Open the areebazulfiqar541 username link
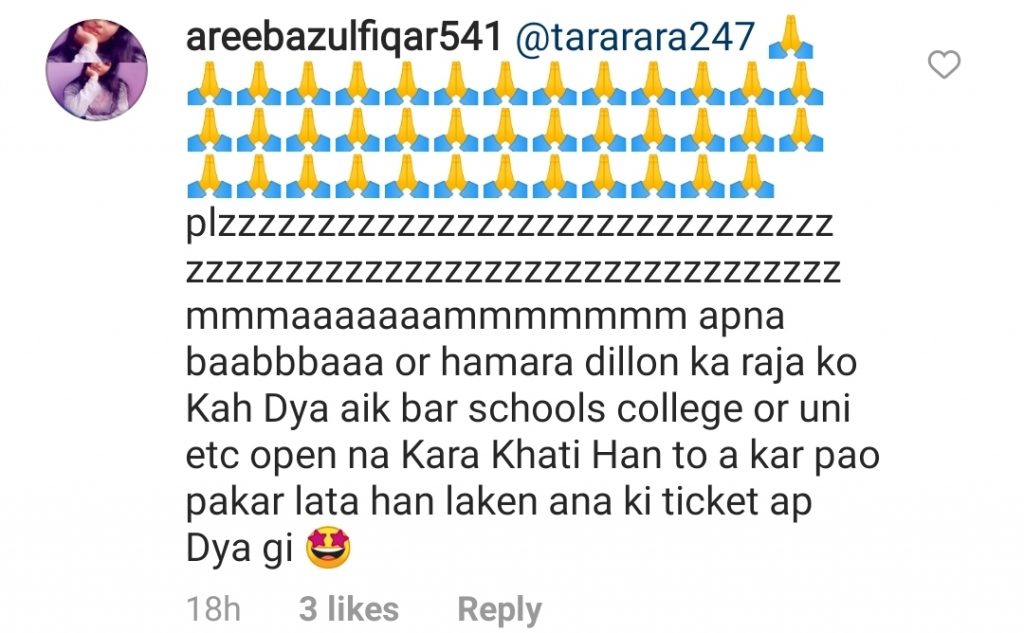 point(344,37)
